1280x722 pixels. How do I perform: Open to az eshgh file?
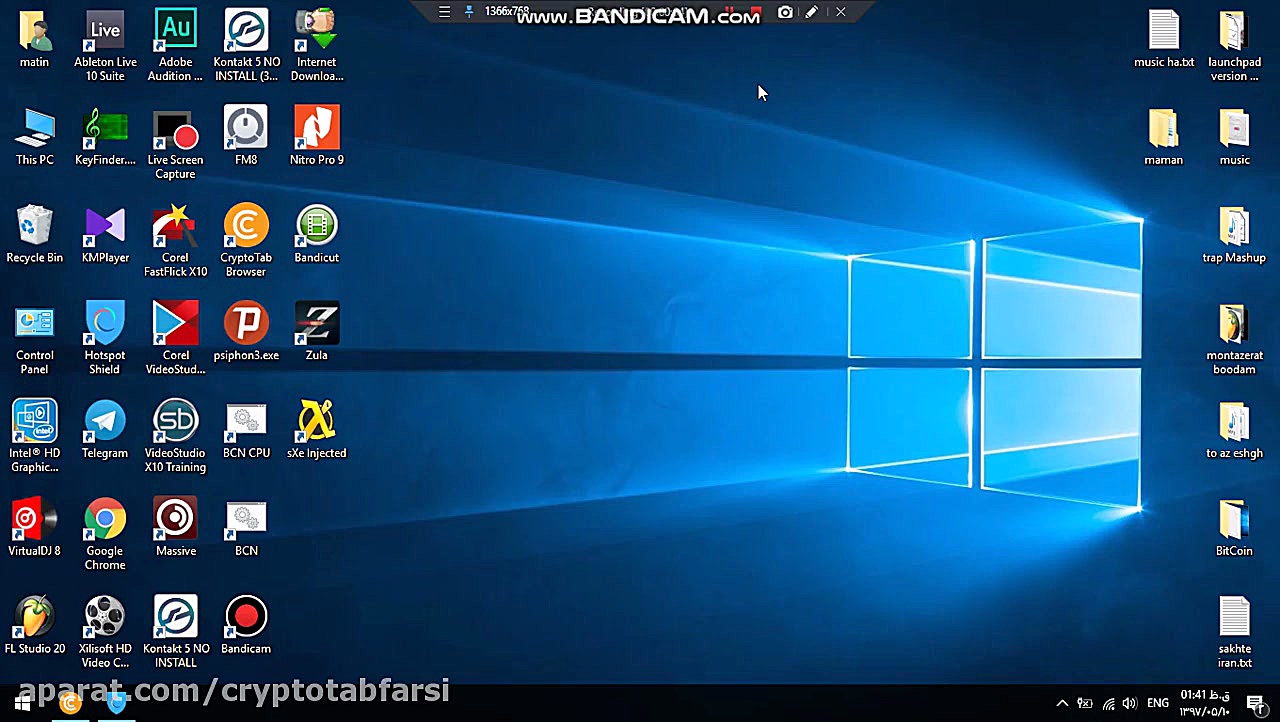[1234, 430]
